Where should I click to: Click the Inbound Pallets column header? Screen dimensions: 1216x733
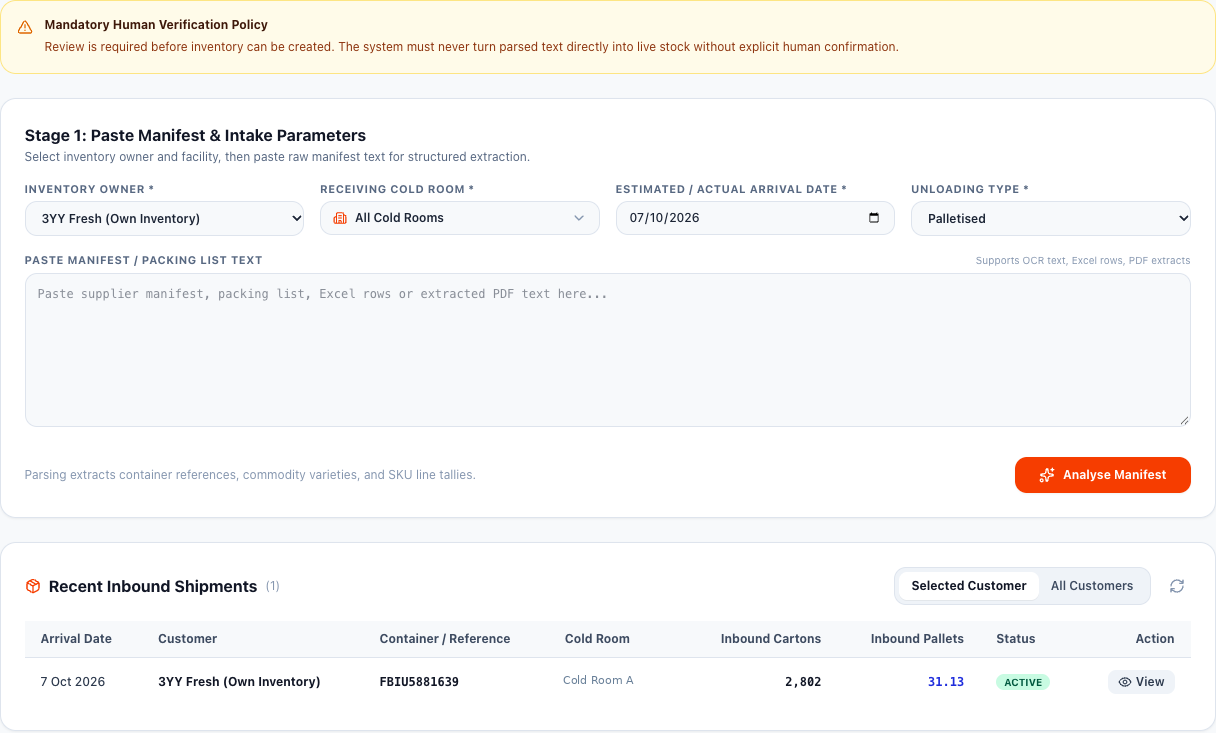[917, 639]
